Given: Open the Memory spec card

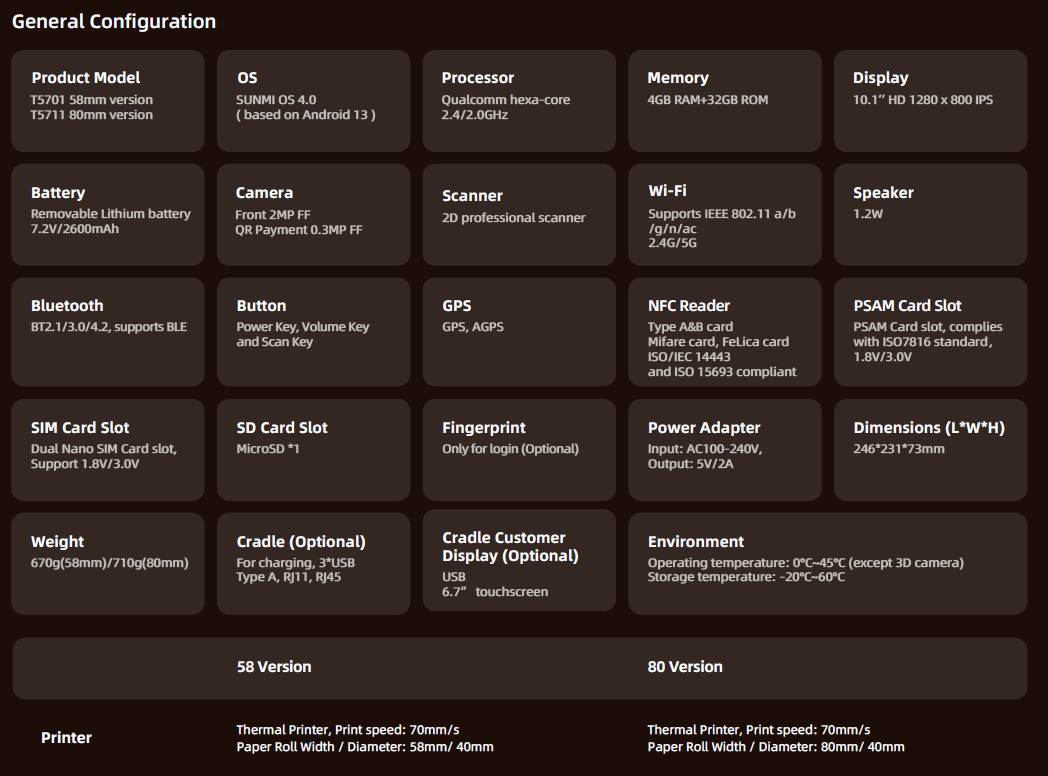Looking at the screenshot, I should click(725, 101).
